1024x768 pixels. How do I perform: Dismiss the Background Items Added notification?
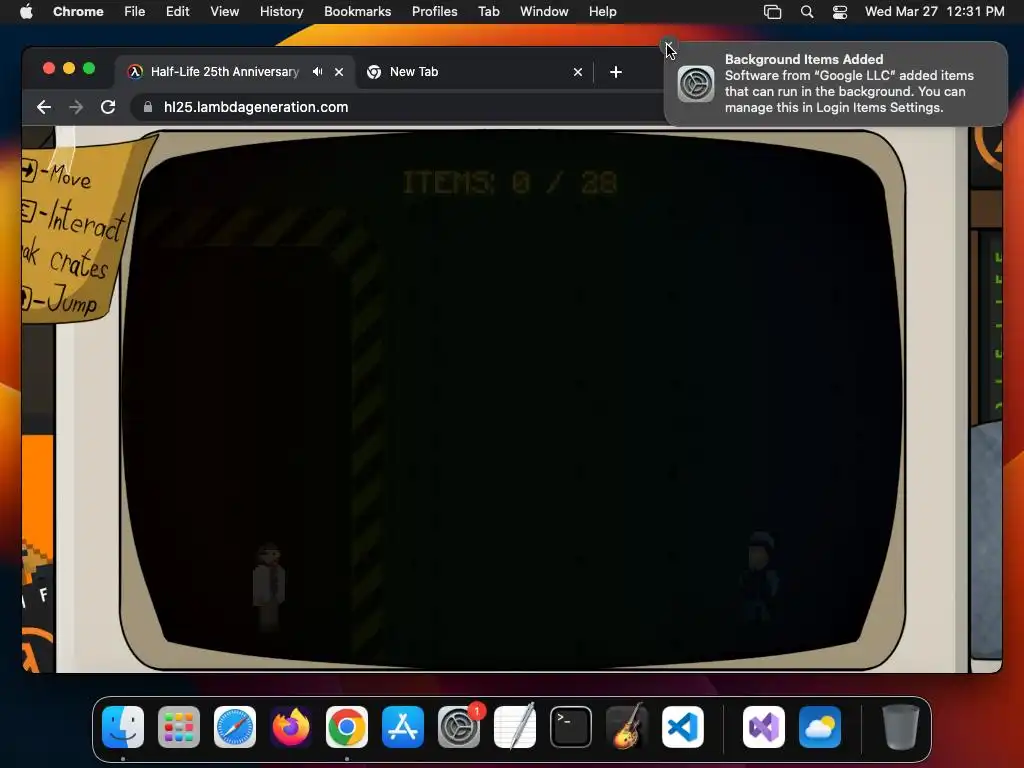[668, 46]
